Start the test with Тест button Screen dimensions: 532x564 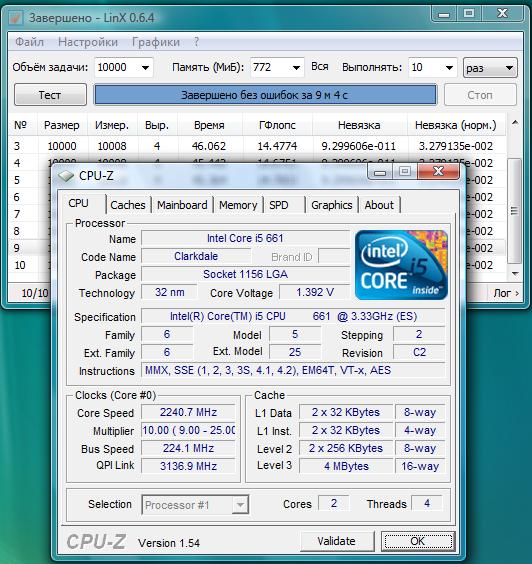coord(50,95)
